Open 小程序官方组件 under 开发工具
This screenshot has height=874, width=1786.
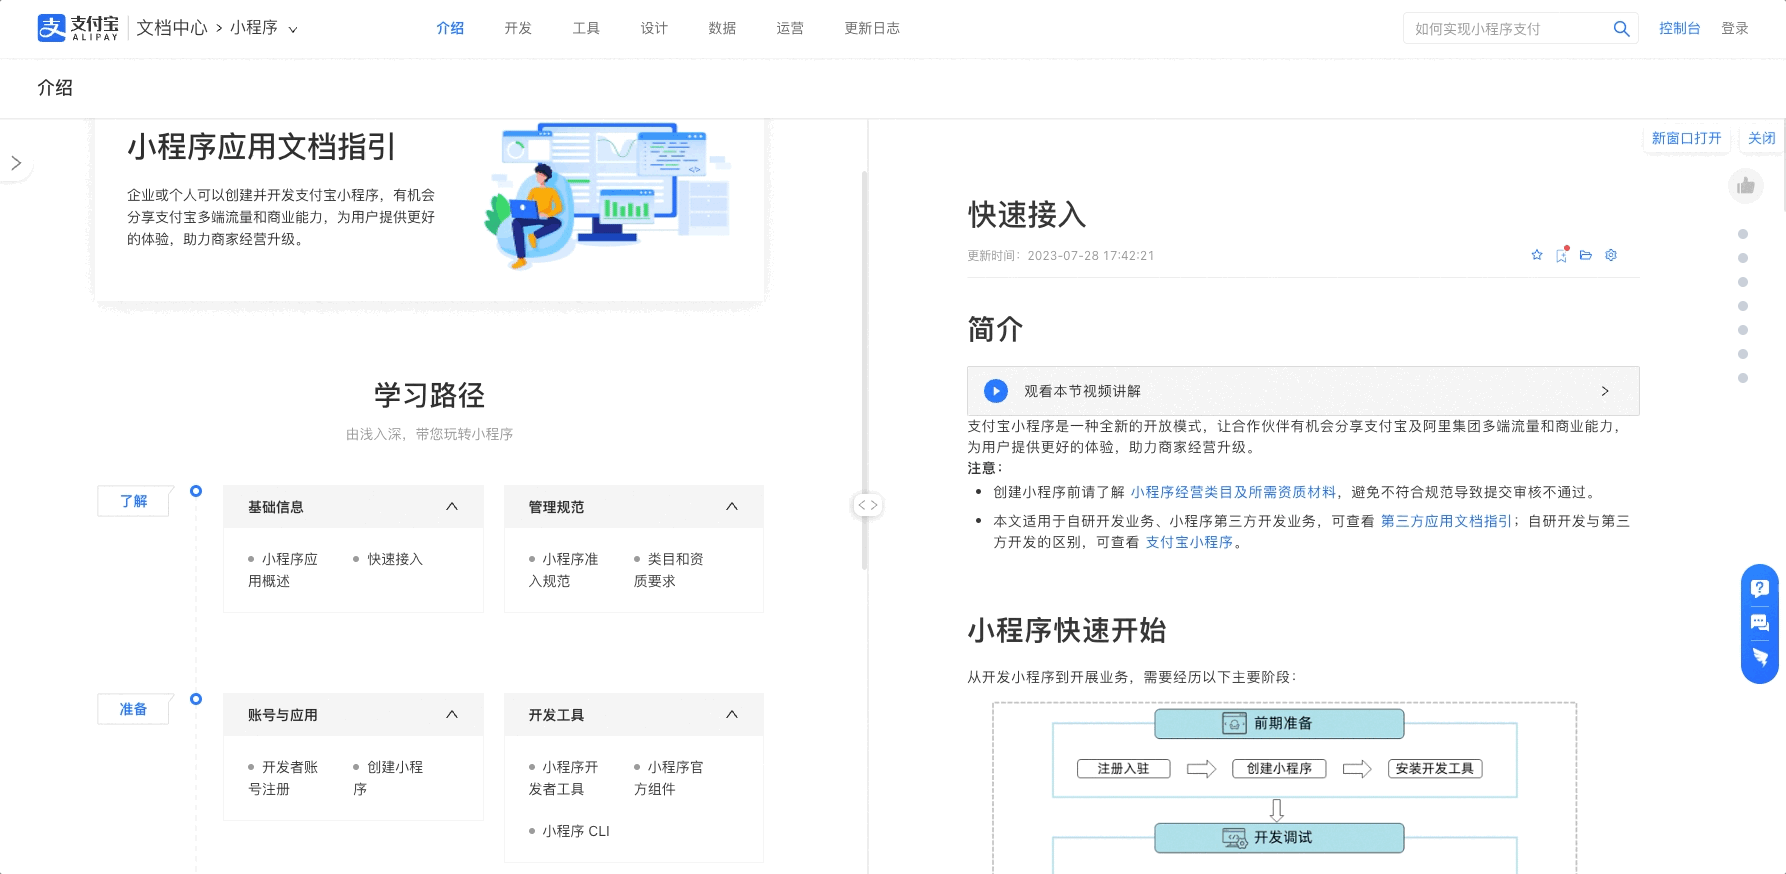click(x=669, y=778)
